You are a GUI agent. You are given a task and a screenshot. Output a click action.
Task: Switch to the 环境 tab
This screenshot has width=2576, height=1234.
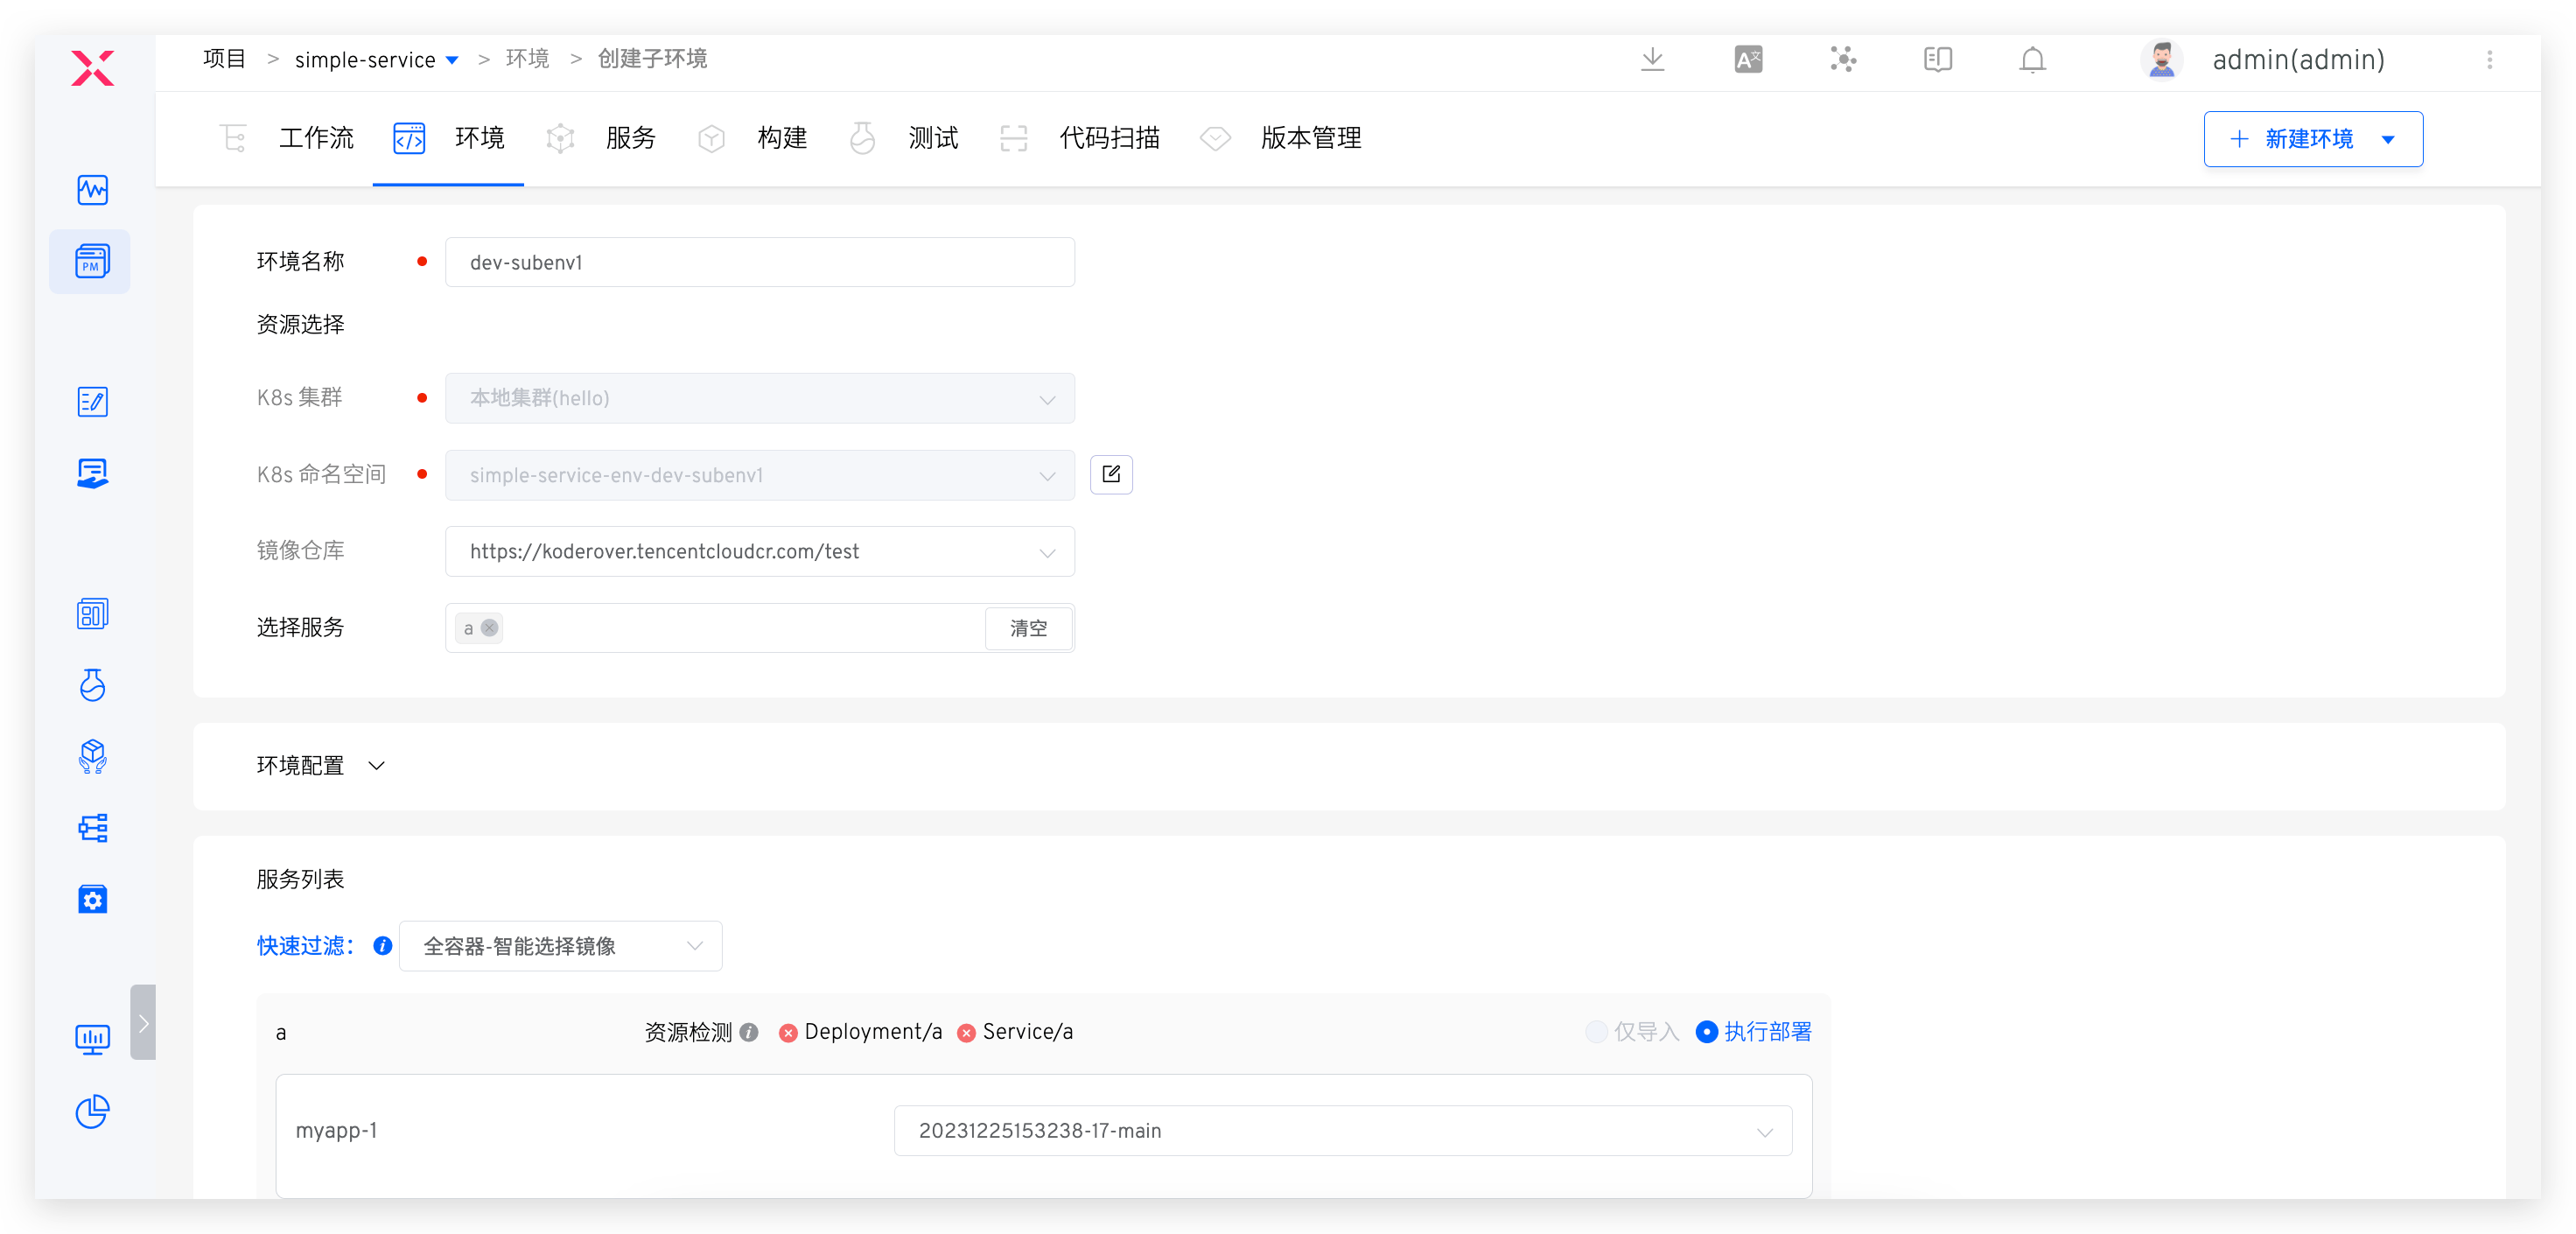tap(449, 138)
